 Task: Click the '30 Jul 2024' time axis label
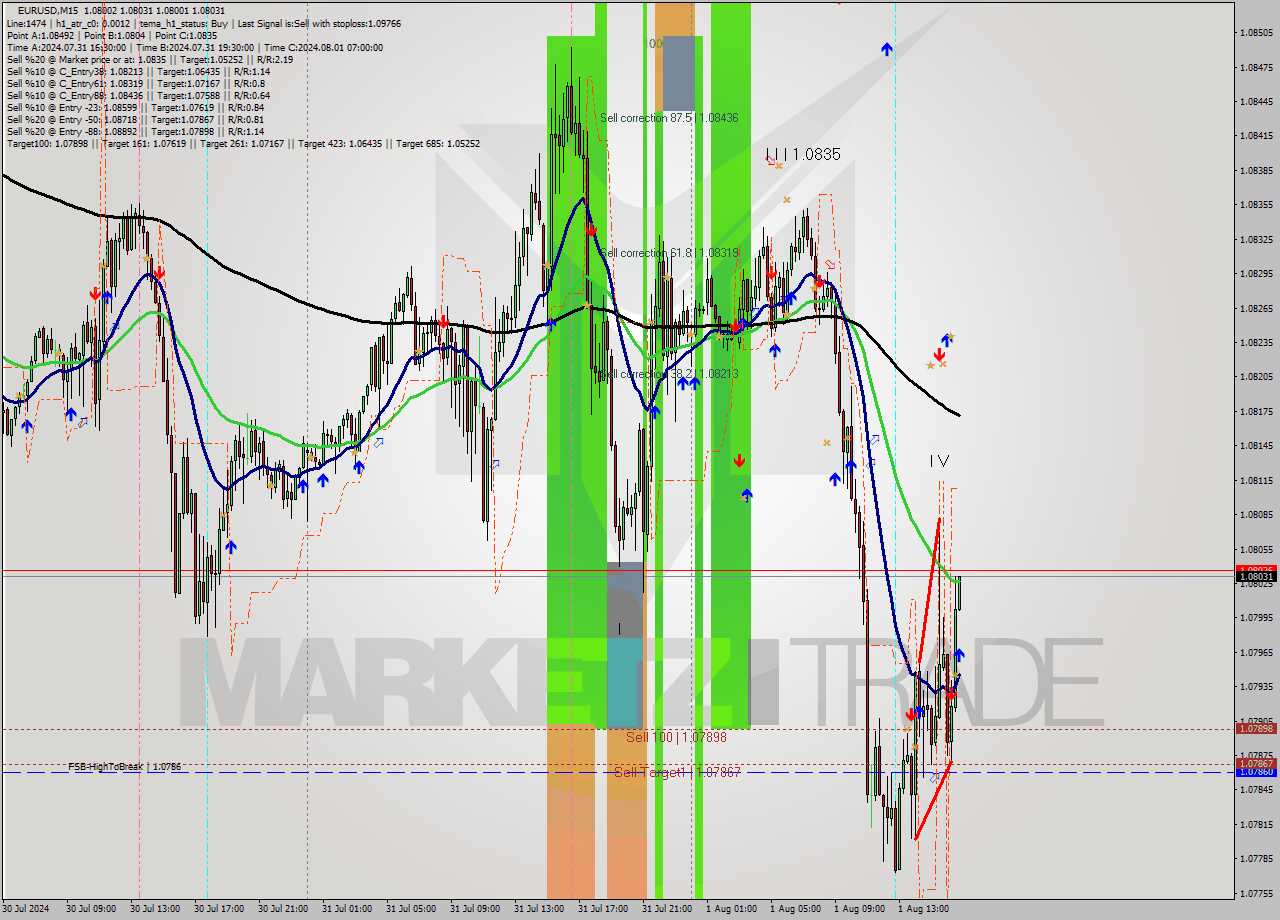click(x=27, y=909)
